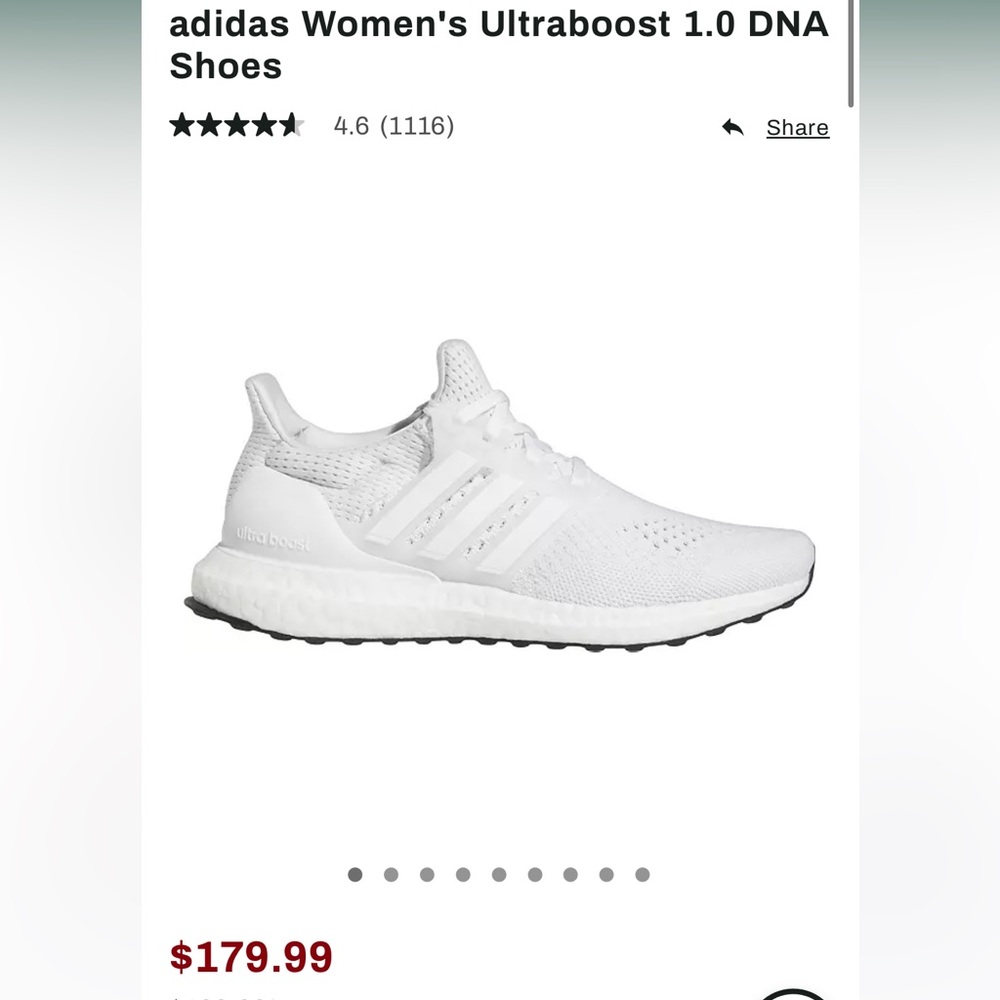This screenshot has width=1000, height=1000.
Task: Select the middle carousel dot
Action: tap(498, 874)
